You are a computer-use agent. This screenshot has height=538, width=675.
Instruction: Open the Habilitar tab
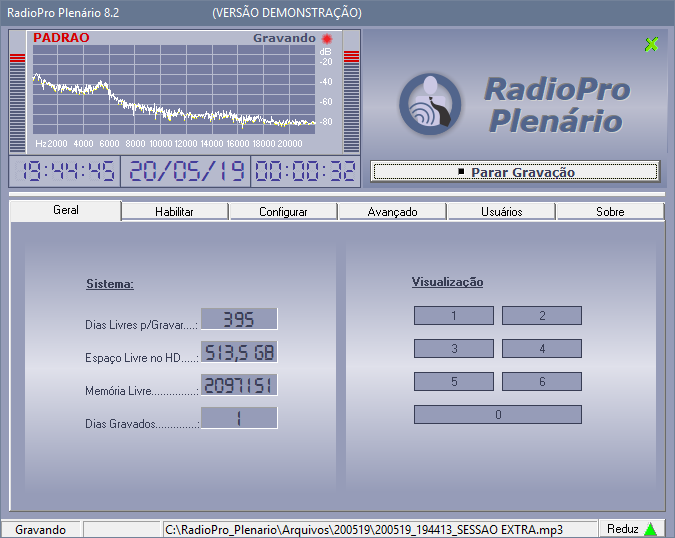pyautogui.click(x=174, y=212)
